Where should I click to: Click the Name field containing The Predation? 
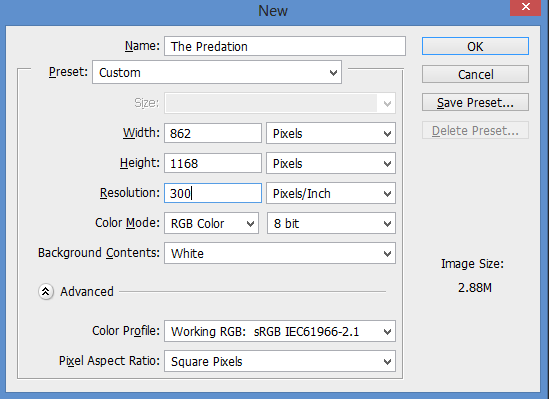point(285,46)
